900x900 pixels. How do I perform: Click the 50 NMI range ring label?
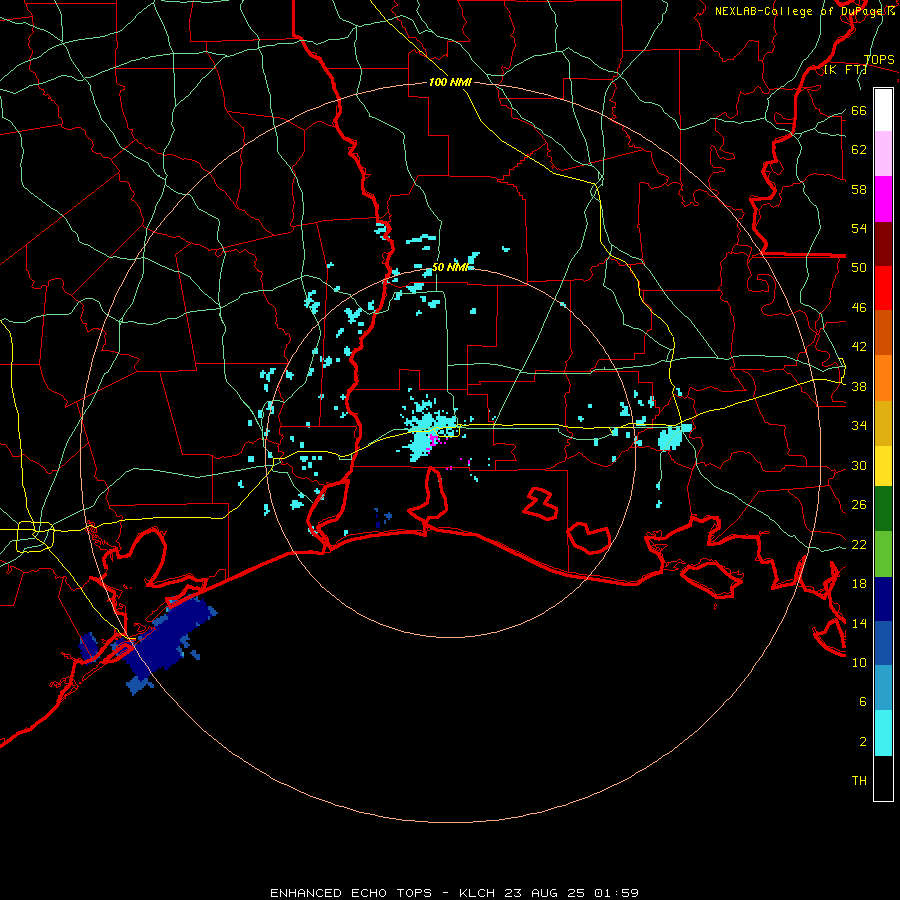(450, 267)
